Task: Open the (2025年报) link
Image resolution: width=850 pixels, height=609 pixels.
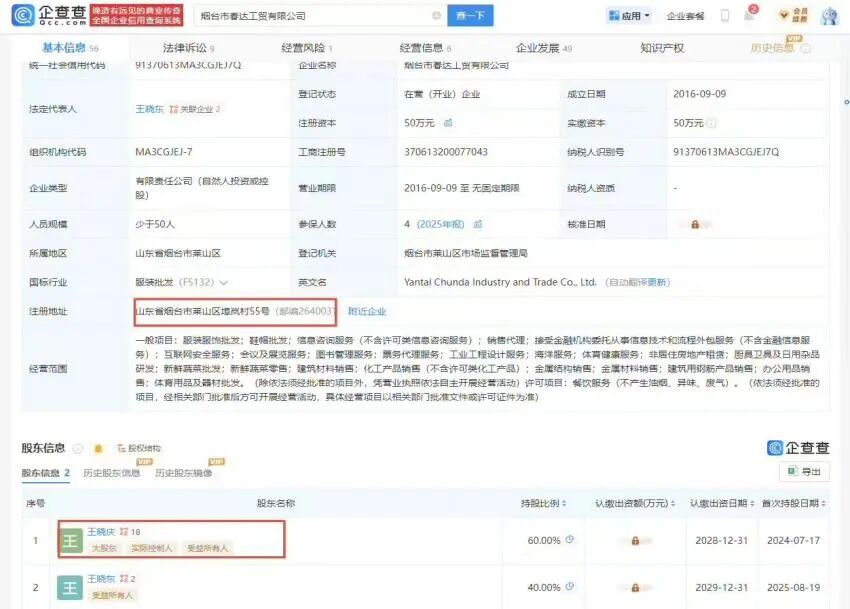Action: (x=440, y=224)
